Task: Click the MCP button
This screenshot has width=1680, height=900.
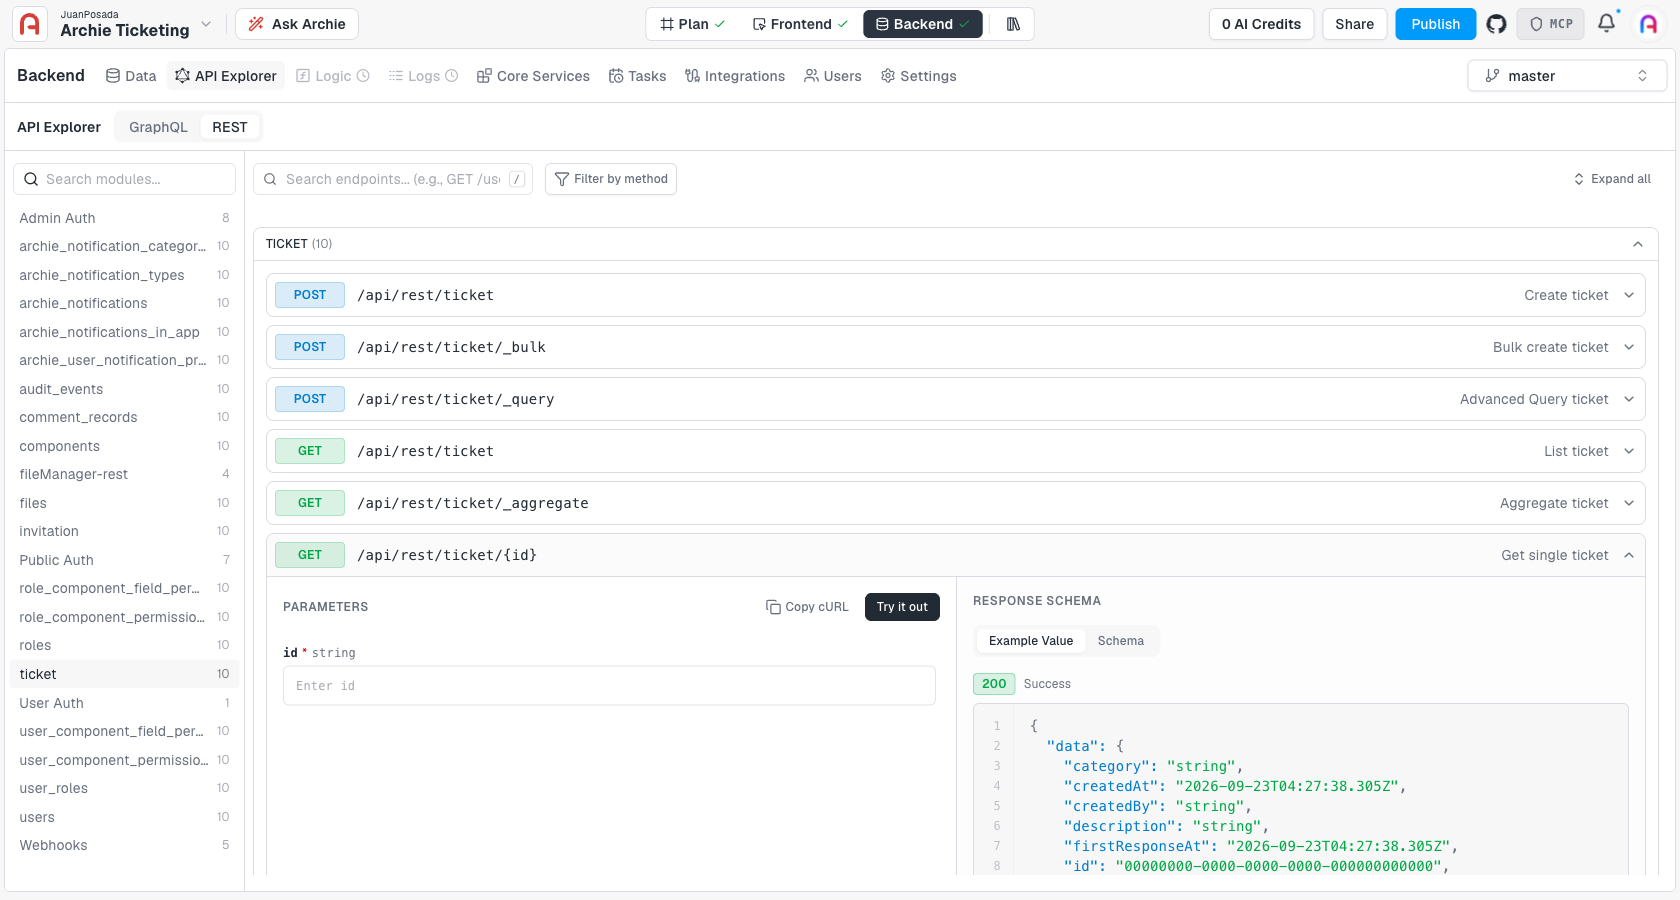Action: point(1551,24)
